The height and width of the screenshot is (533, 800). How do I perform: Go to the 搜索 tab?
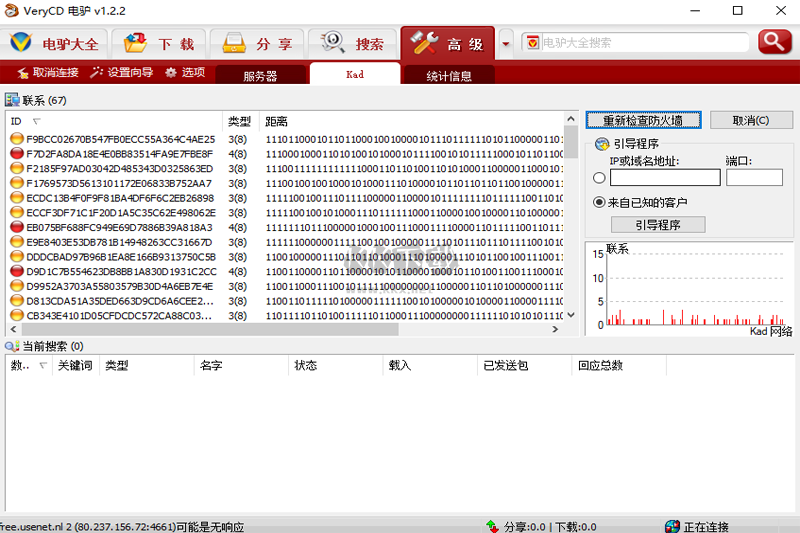352,44
